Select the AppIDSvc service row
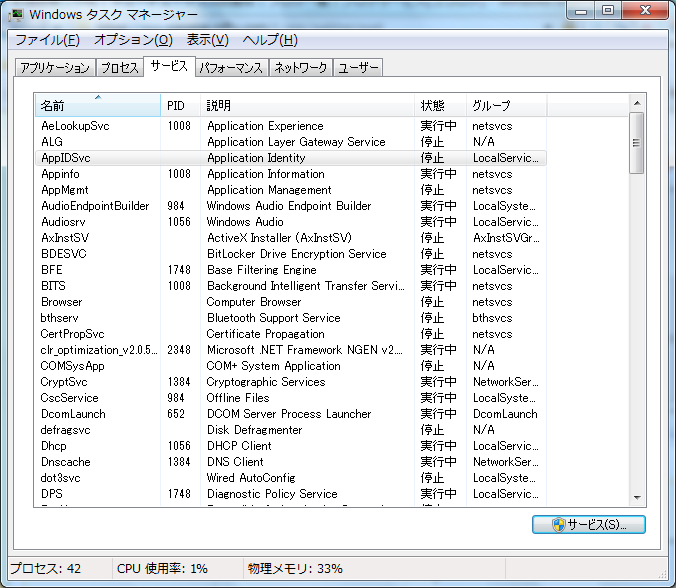 coord(291,158)
